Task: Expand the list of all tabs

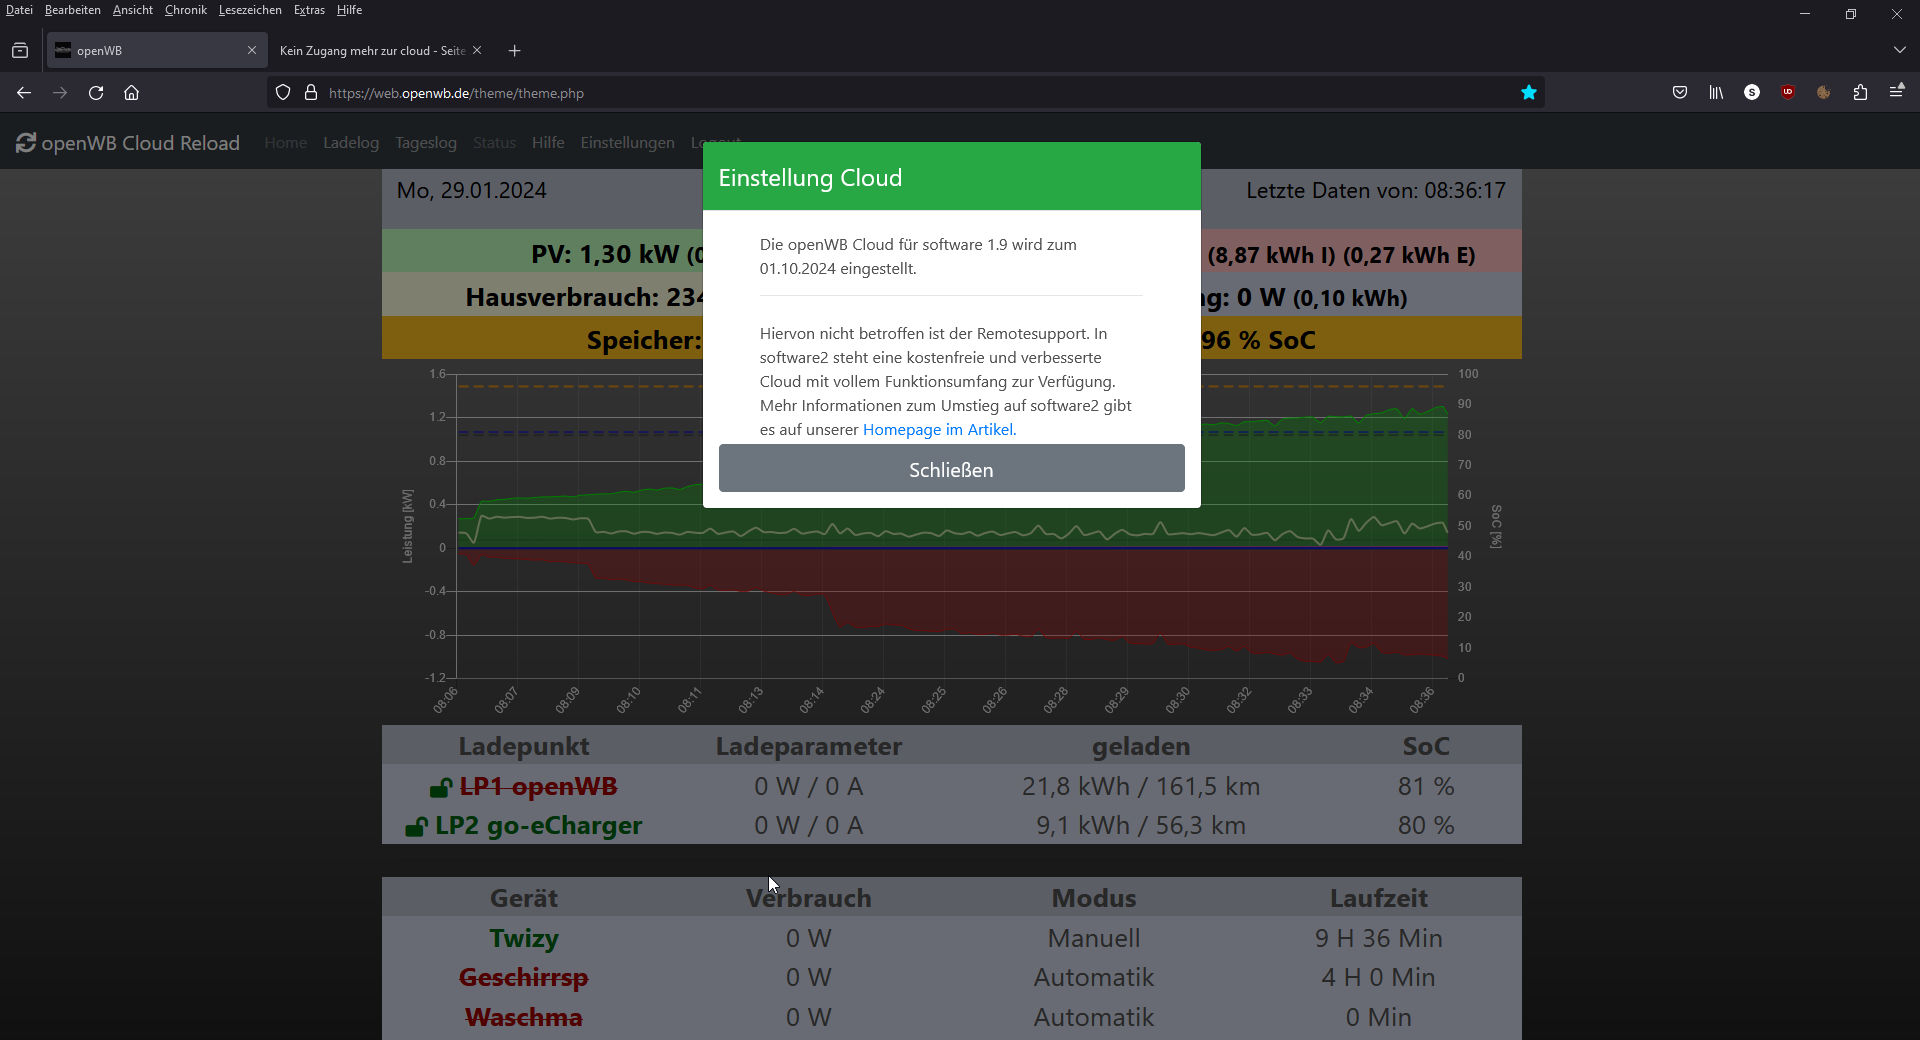Action: [x=1899, y=50]
